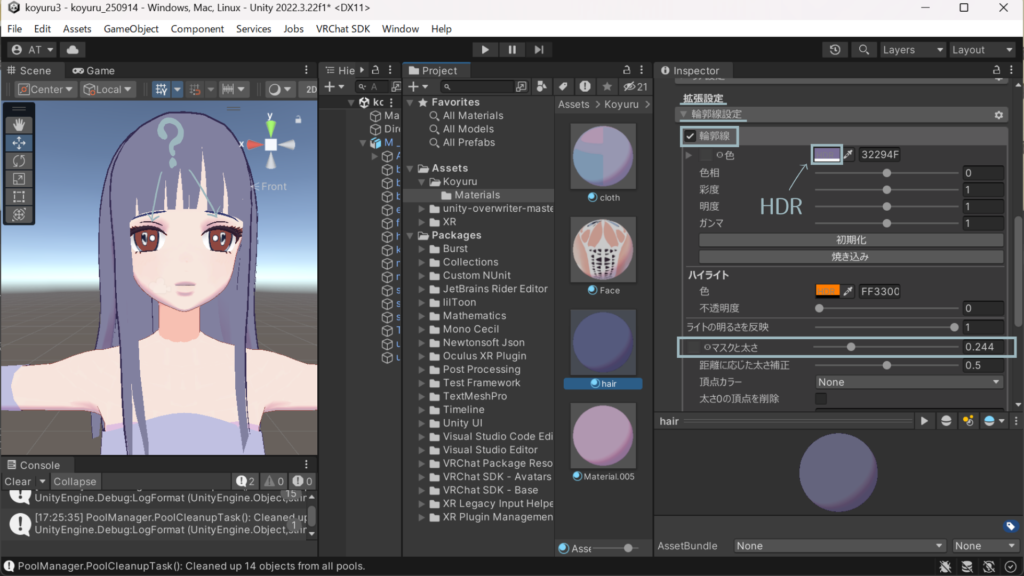Open the 頂点カラー dropdown set to None
Screen dimensions: 1024x576
coord(908,382)
